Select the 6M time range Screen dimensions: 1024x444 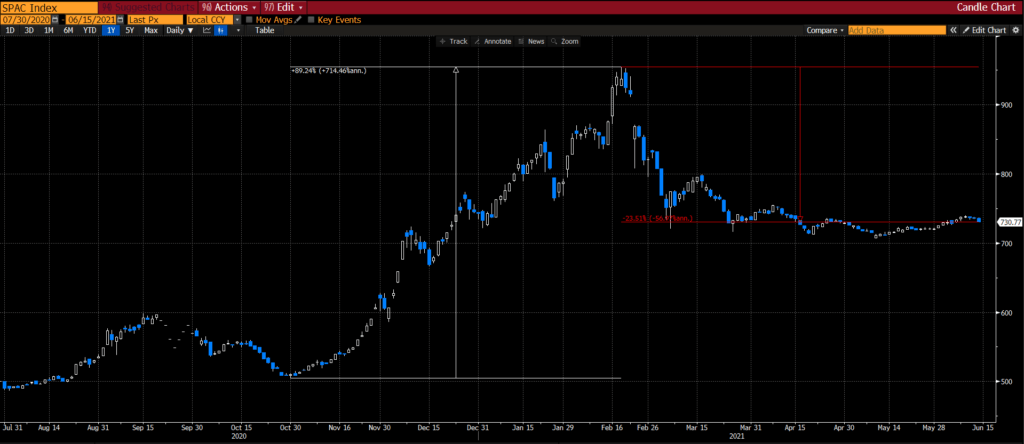(x=68, y=30)
